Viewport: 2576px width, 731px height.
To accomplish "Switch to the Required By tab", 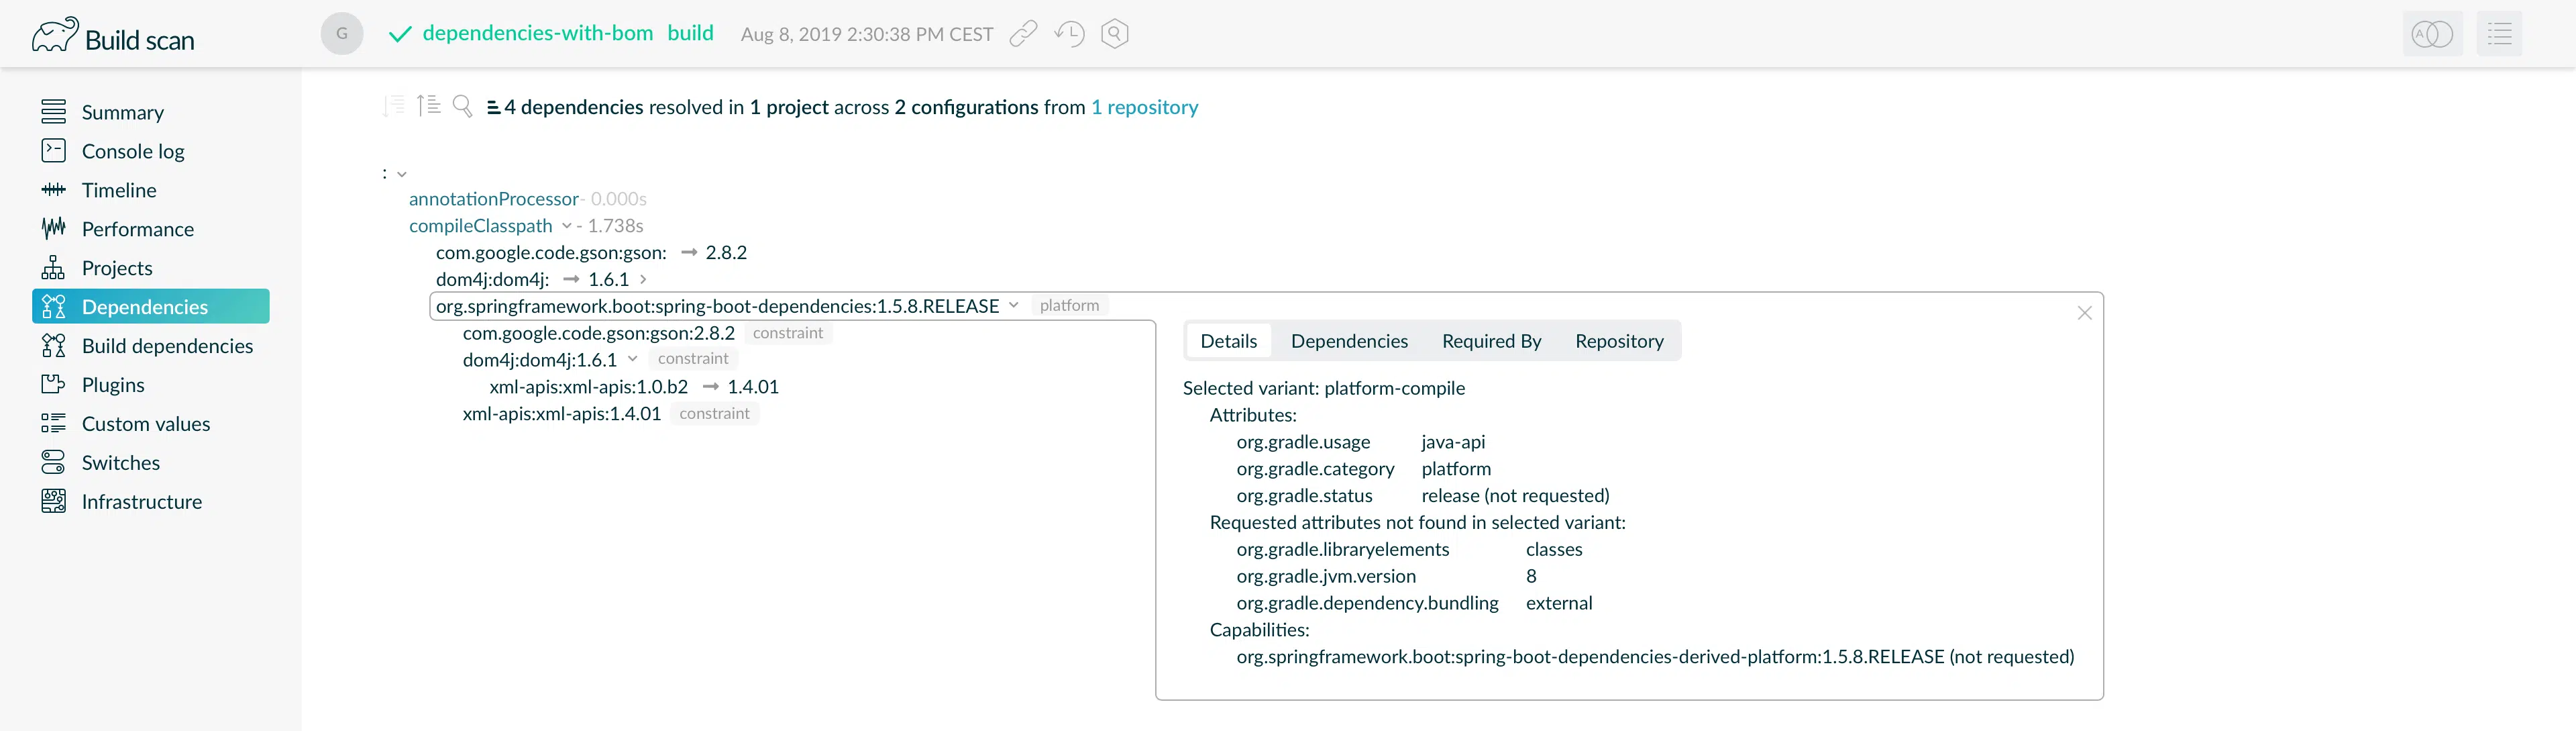I will pos(1491,341).
